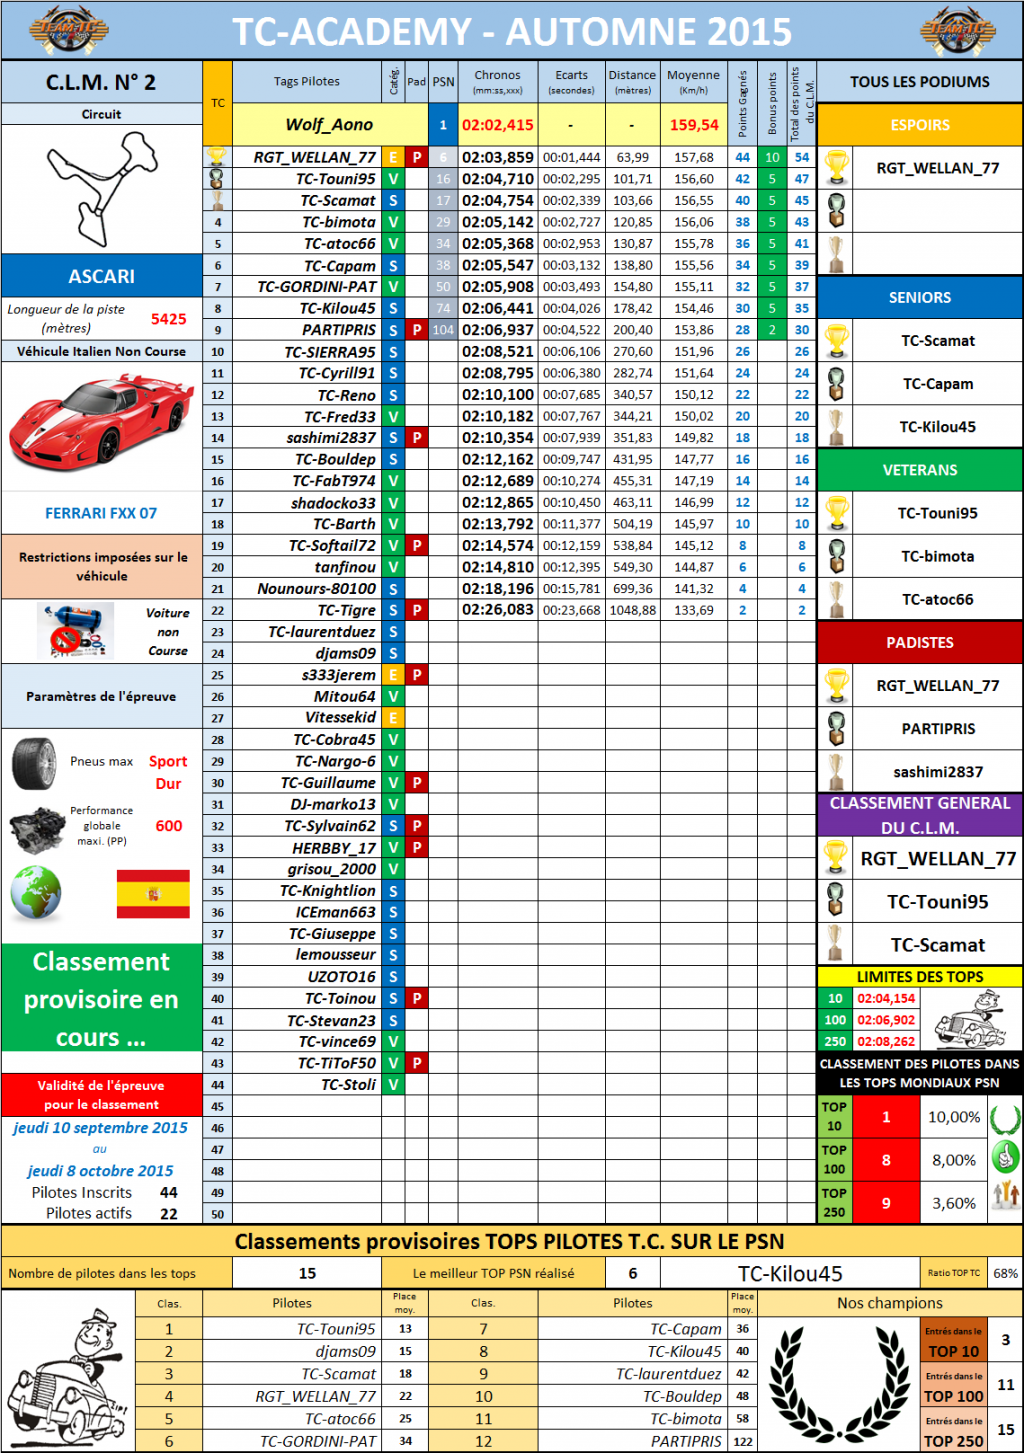Click the green Classement provisoire en cours banner
1024x1453 pixels.
click(102, 999)
